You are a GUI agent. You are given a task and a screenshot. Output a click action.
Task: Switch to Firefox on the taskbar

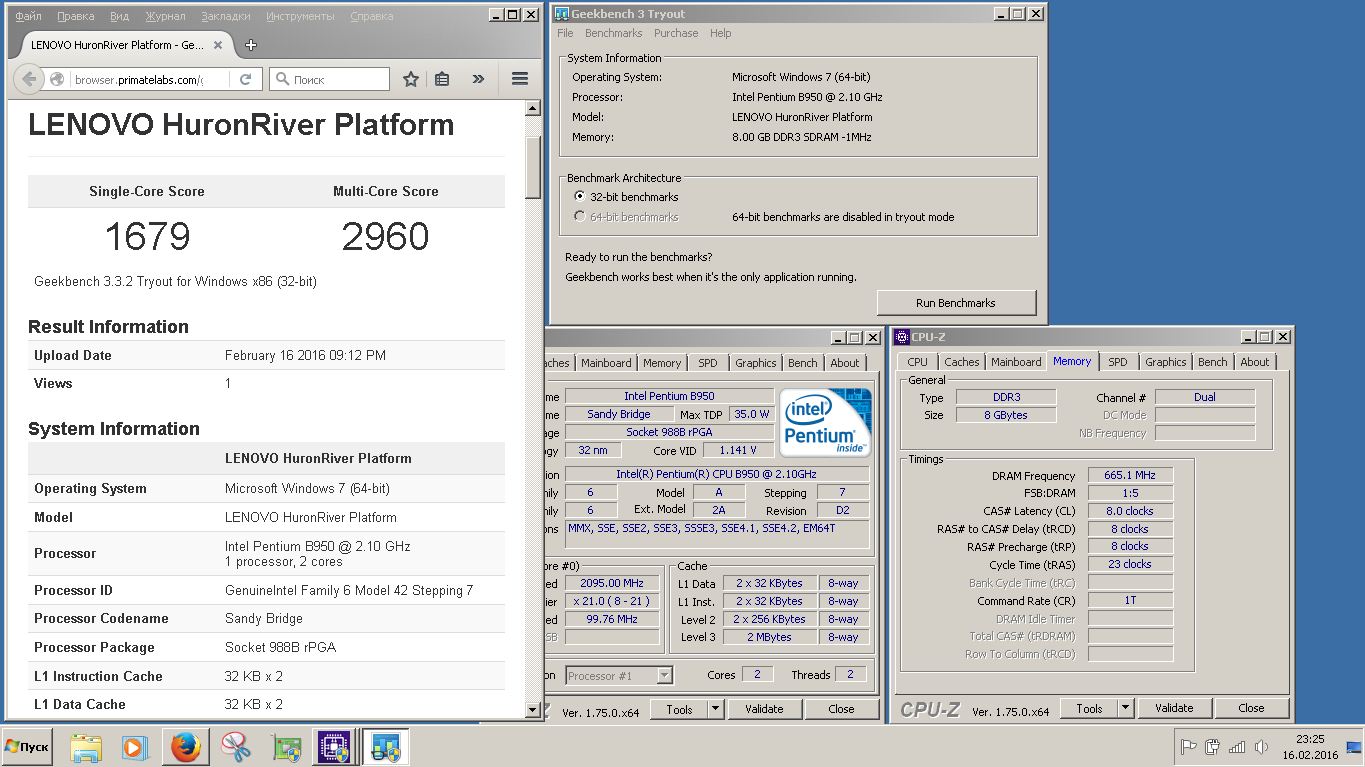[x=186, y=748]
